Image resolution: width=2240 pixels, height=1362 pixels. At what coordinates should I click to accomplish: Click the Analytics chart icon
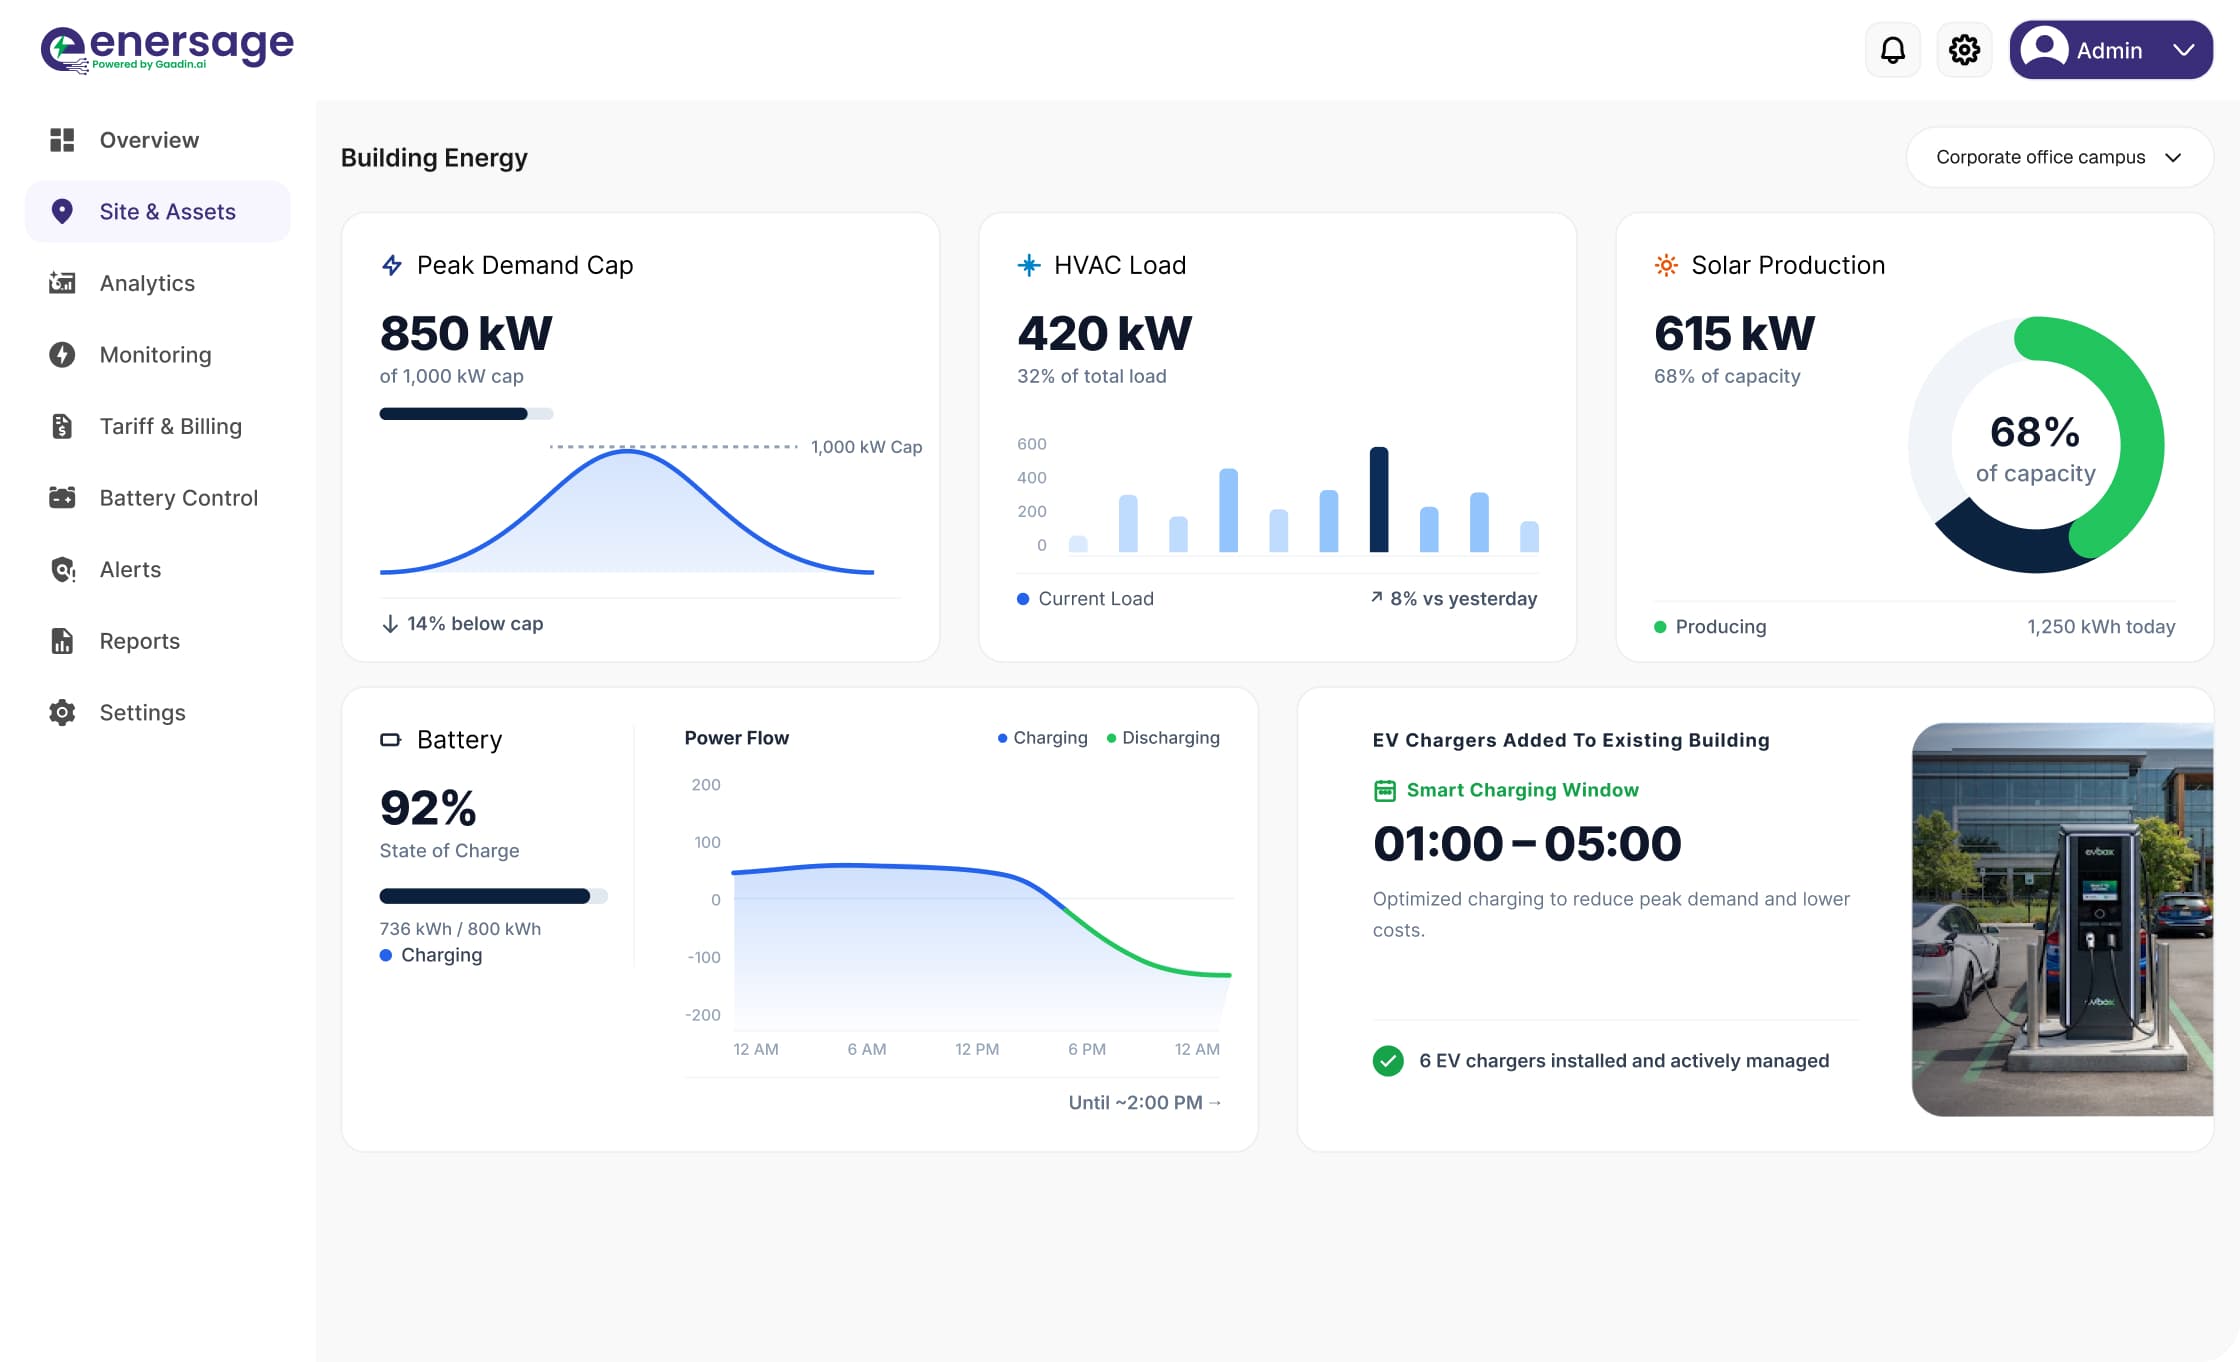click(62, 283)
